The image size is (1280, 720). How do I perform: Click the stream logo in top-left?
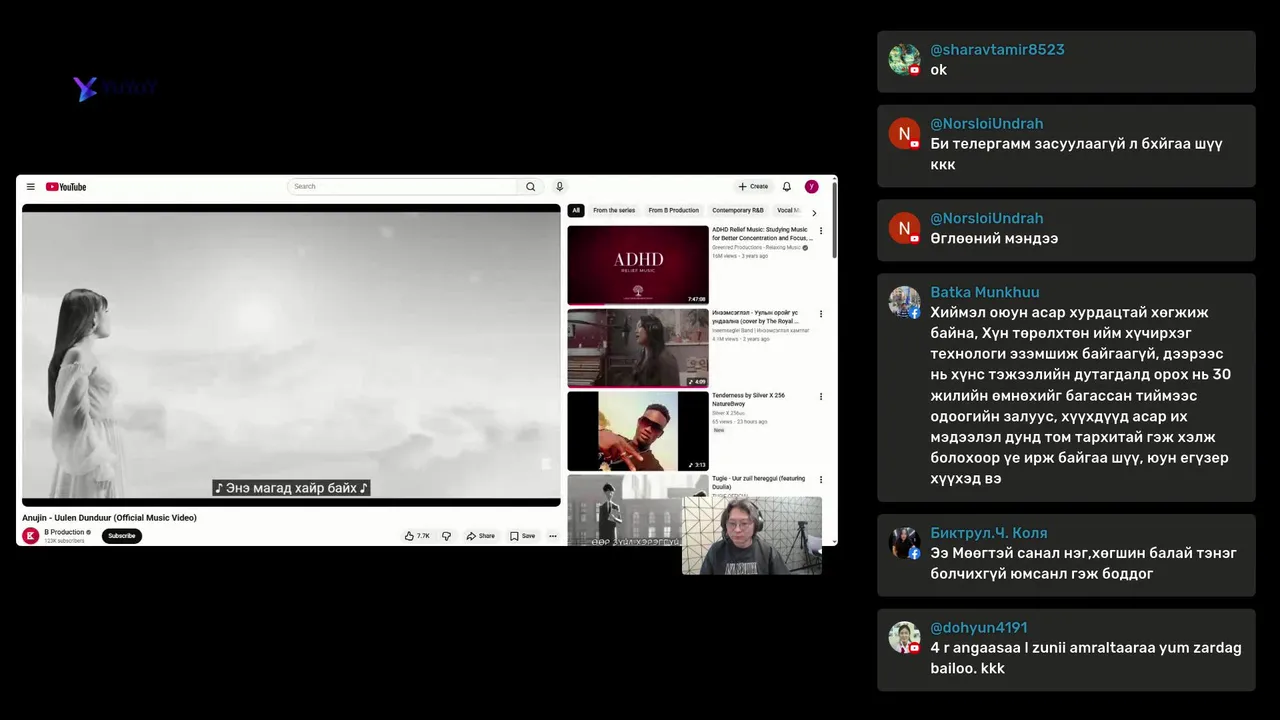click(x=115, y=89)
